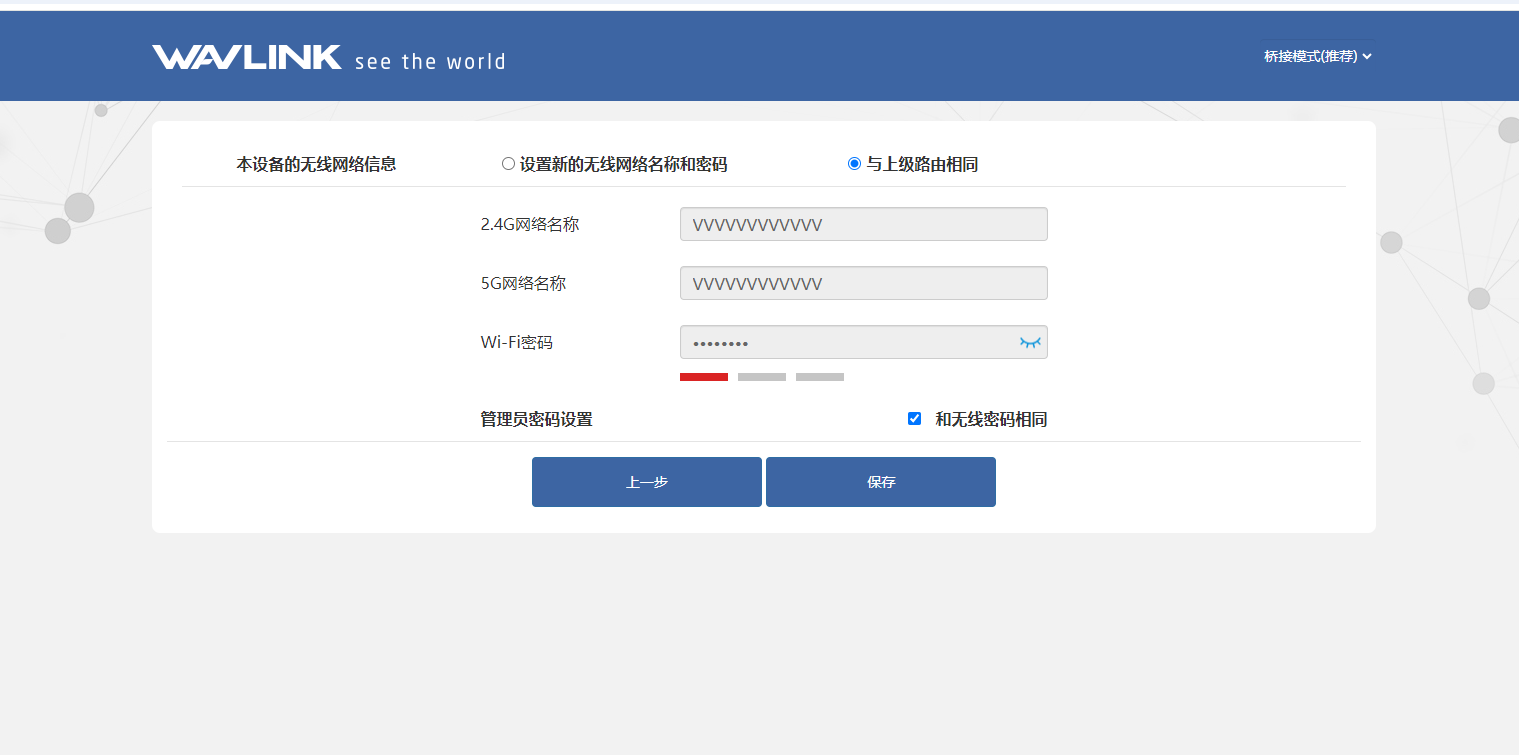Click the 本设备的无线网络信息 heading
The height and width of the screenshot is (755, 1519).
coord(316,164)
